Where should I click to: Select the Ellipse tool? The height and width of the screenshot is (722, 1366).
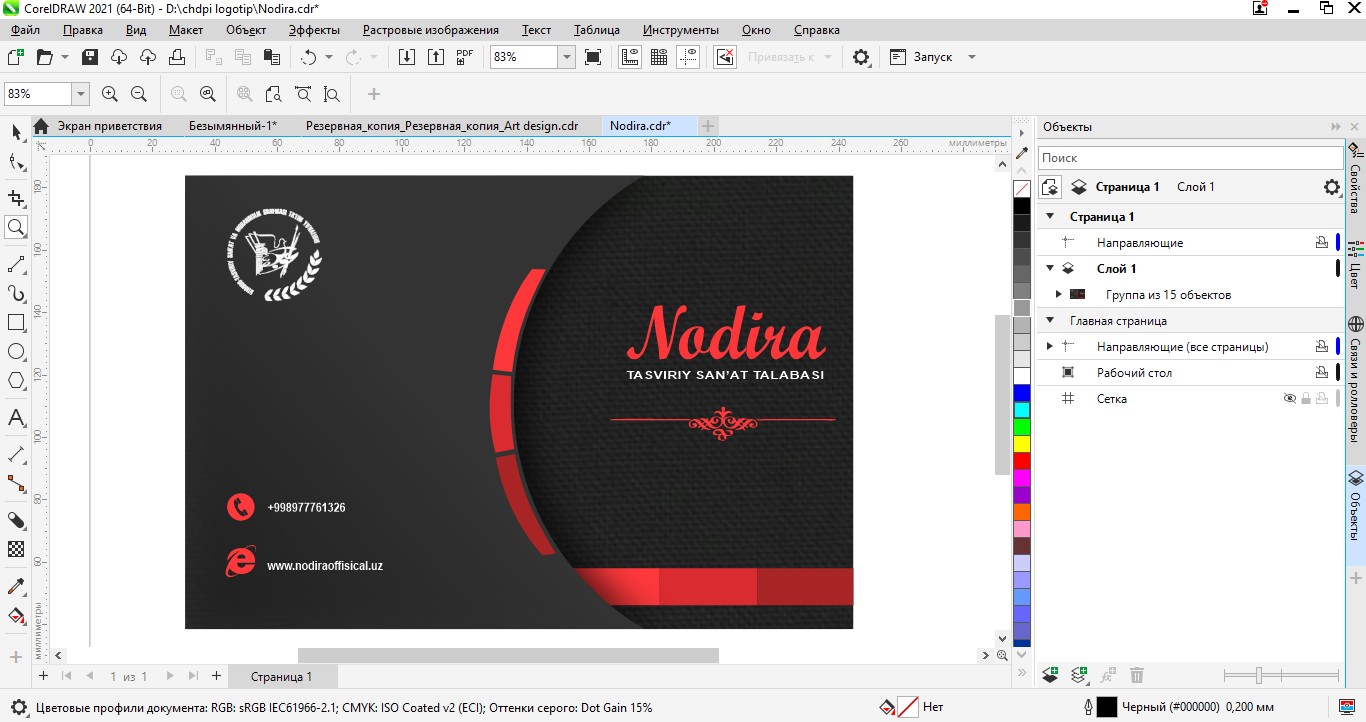16,352
